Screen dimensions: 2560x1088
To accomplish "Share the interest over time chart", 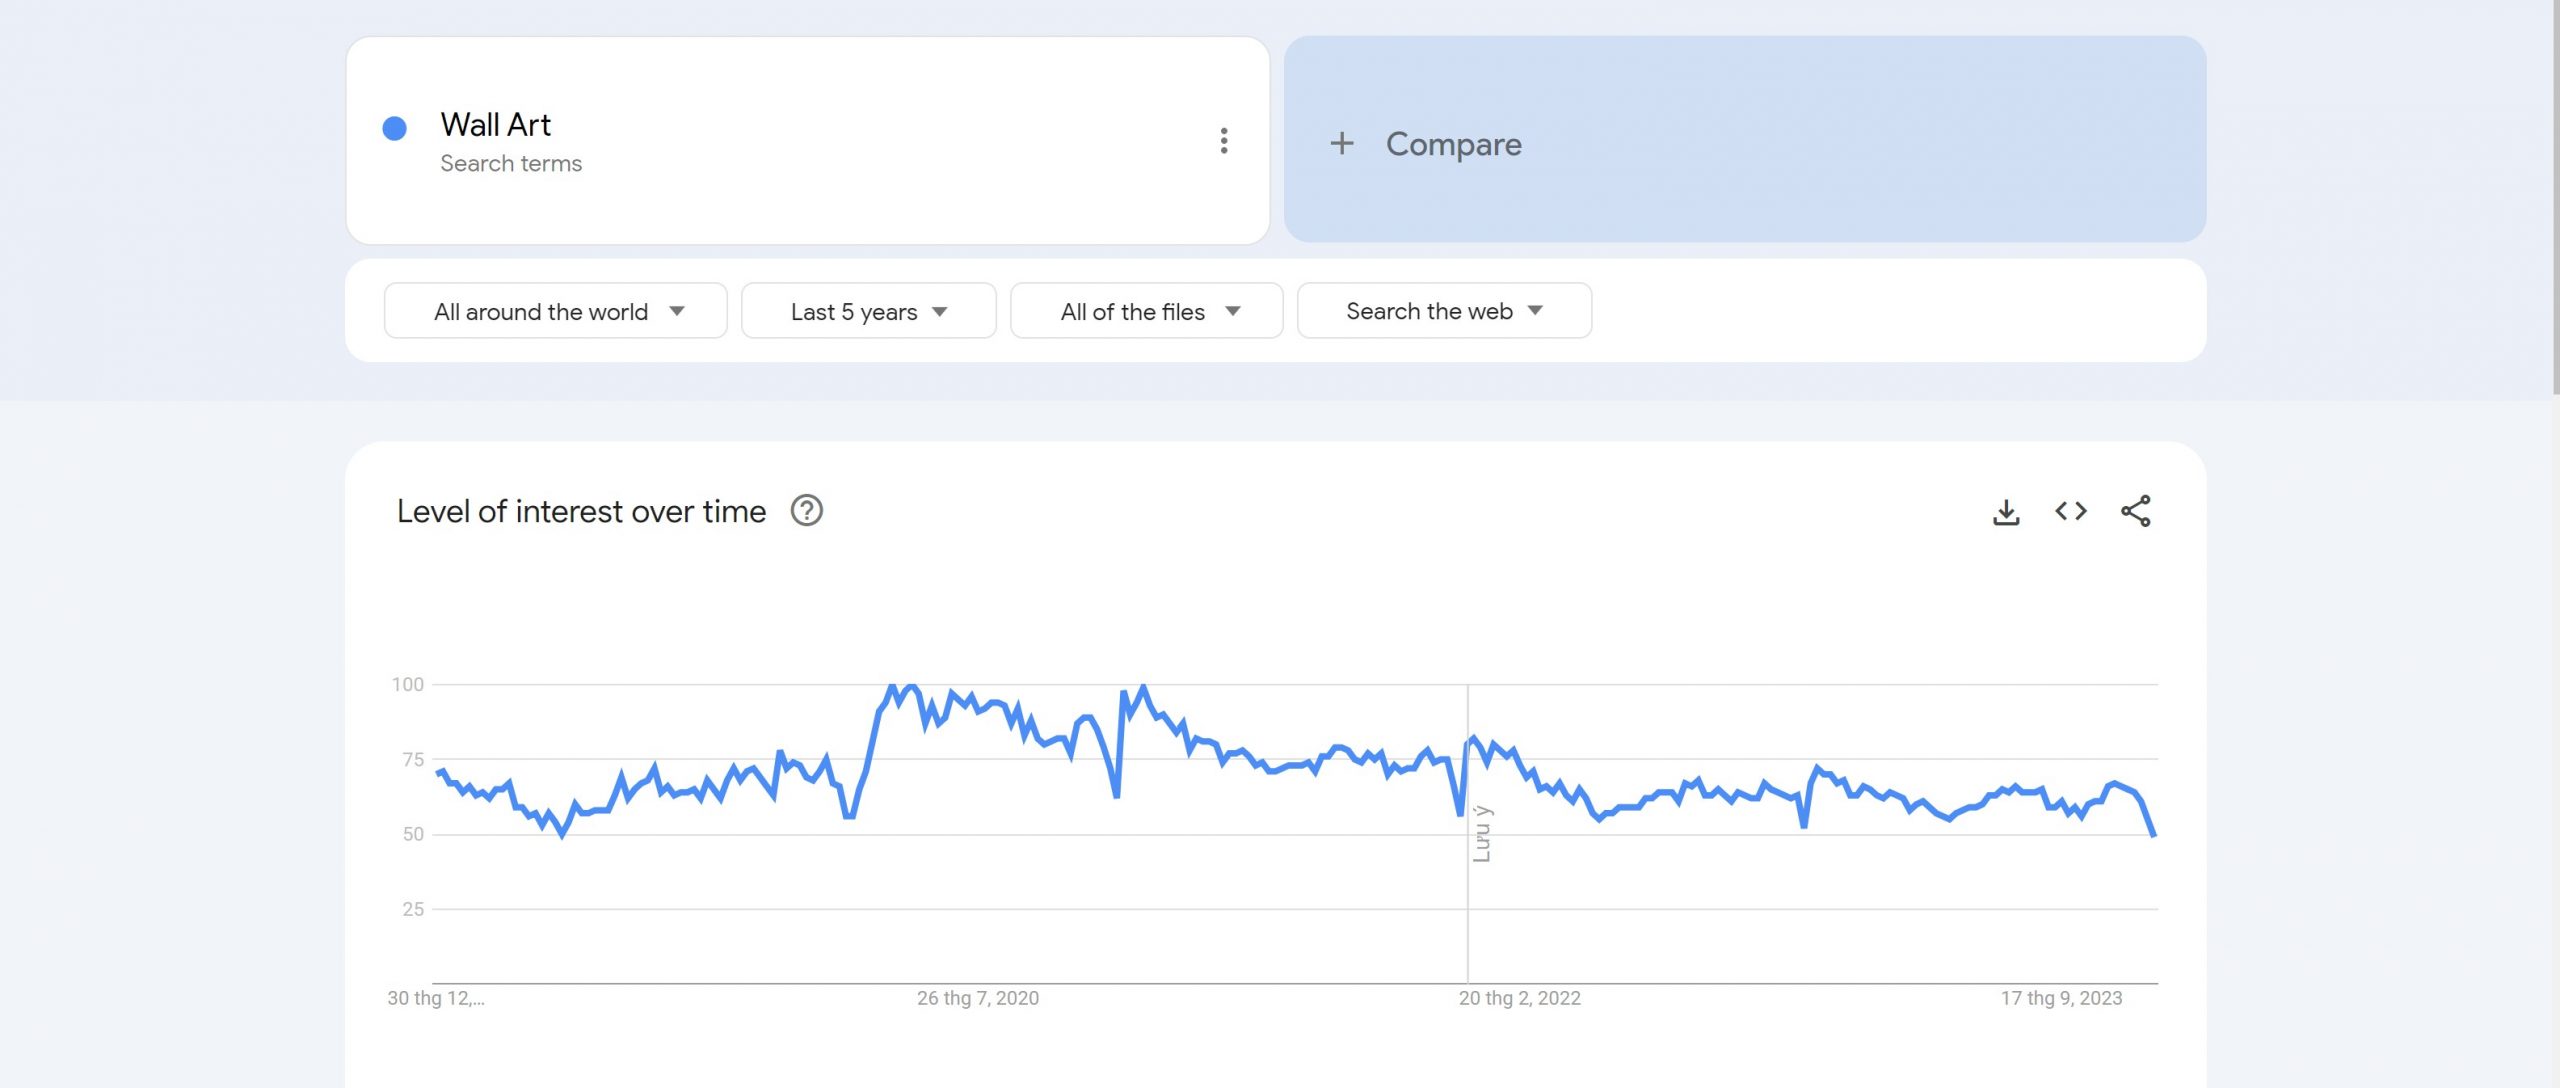I will [x=2135, y=512].
